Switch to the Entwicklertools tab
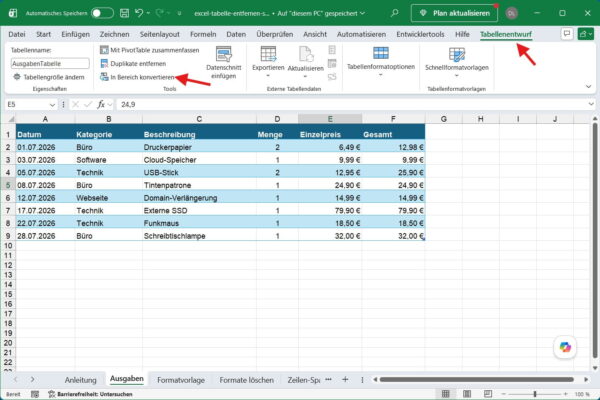This screenshot has height=400, width=600. (x=420, y=34)
